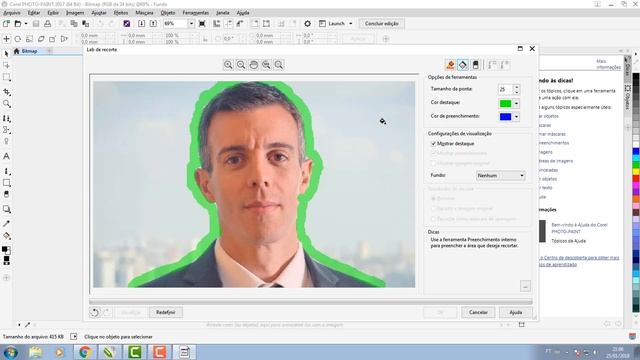Screen dimensions: 640x360
Task: Click the Tamanho da ponta value field
Action: tap(505, 89)
